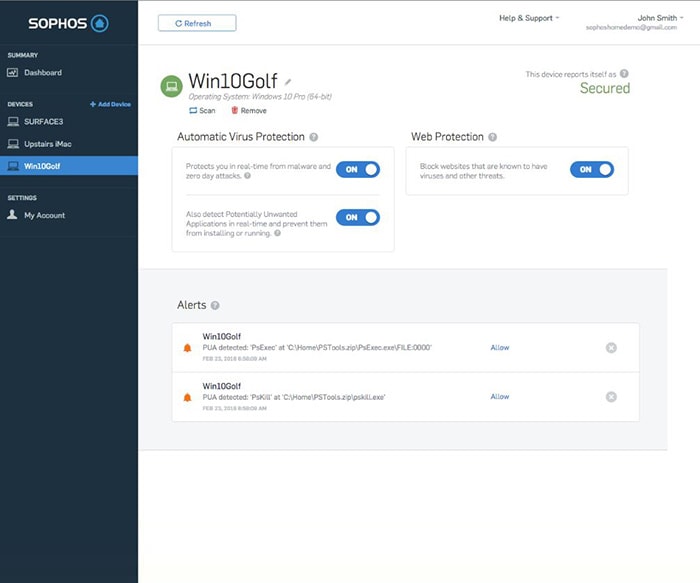Start a Scan on Win10Golf
The height and width of the screenshot is (583, 700).
coord(202,110)
